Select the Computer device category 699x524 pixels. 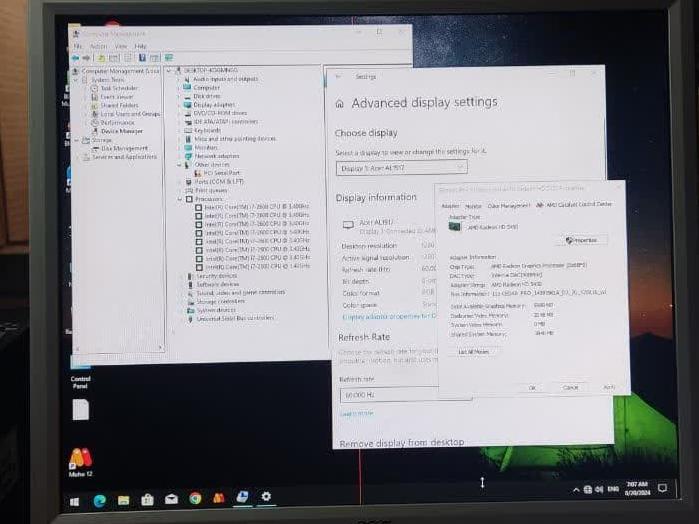pos(206,88)
